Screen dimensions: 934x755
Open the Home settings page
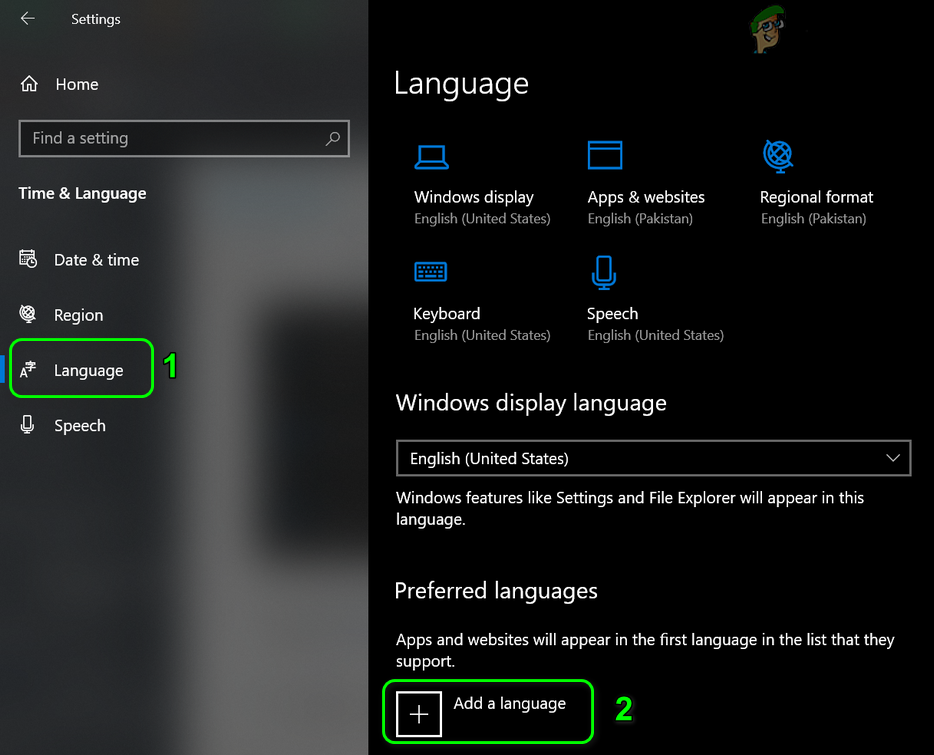click(x=77, y=84)
